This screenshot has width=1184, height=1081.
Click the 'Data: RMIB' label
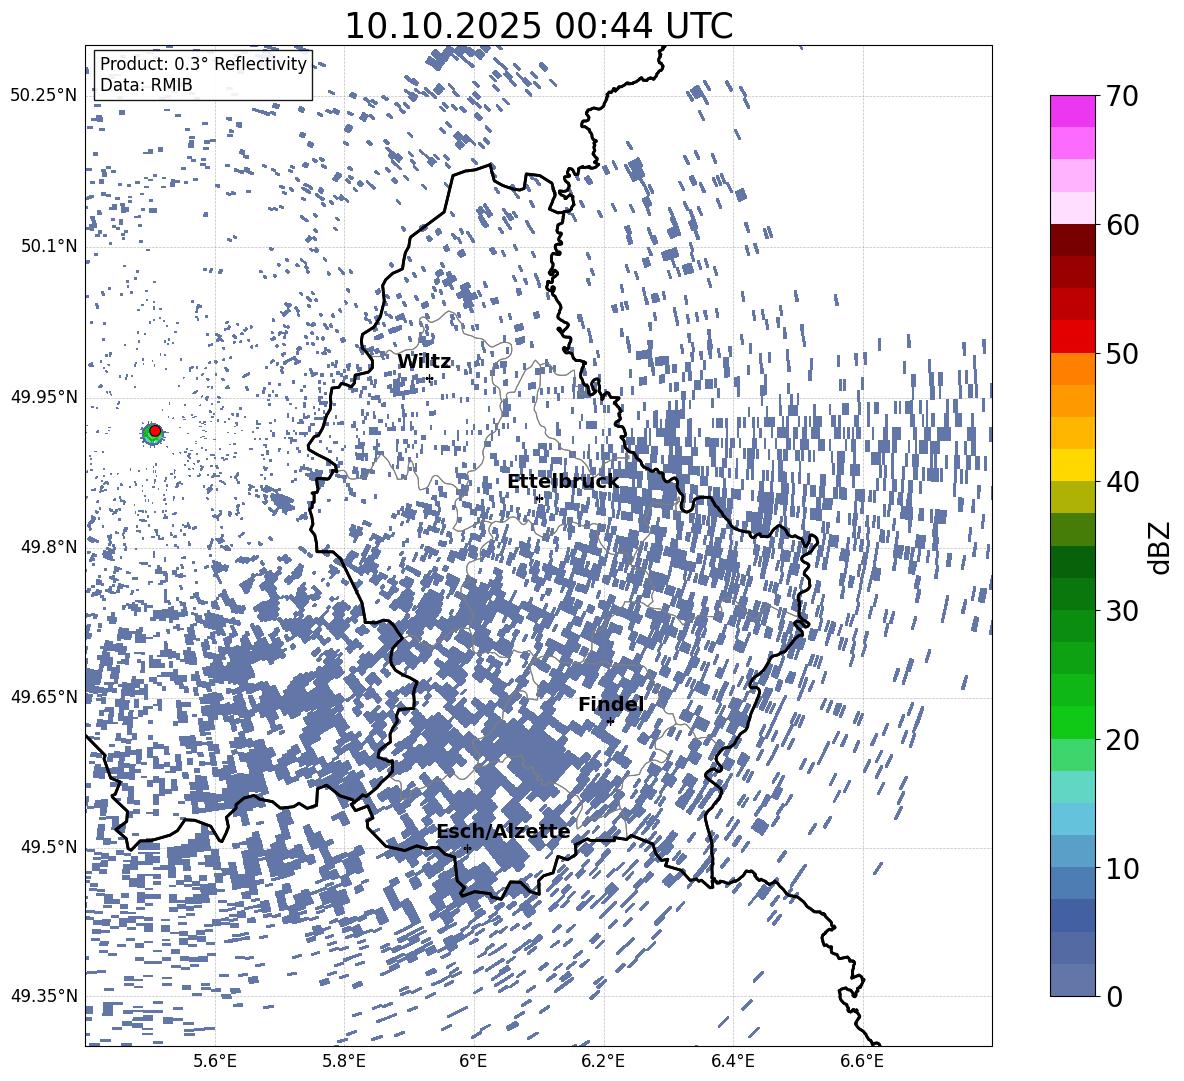(146, 85)
